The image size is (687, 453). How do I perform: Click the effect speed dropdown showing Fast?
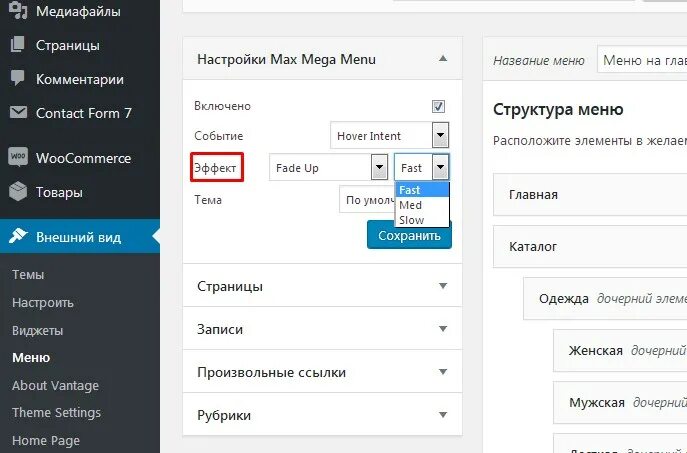(x=422, y=167)
